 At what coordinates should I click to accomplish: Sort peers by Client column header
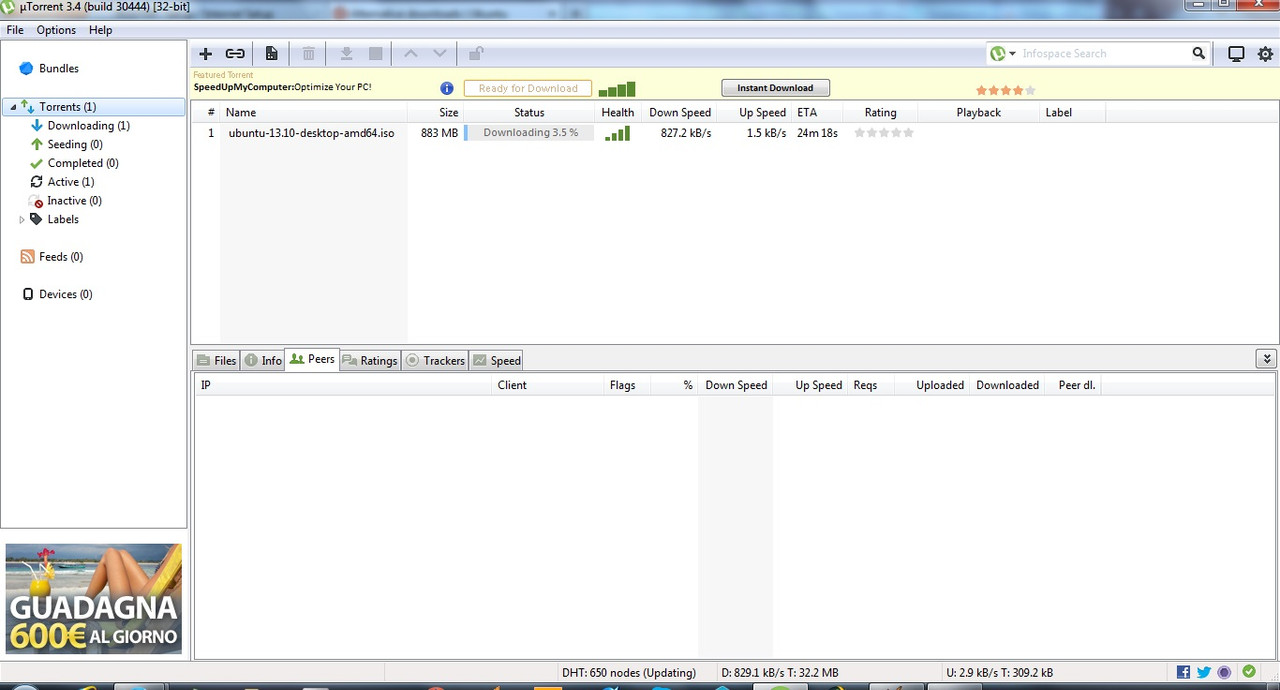[x=548, y=385]
